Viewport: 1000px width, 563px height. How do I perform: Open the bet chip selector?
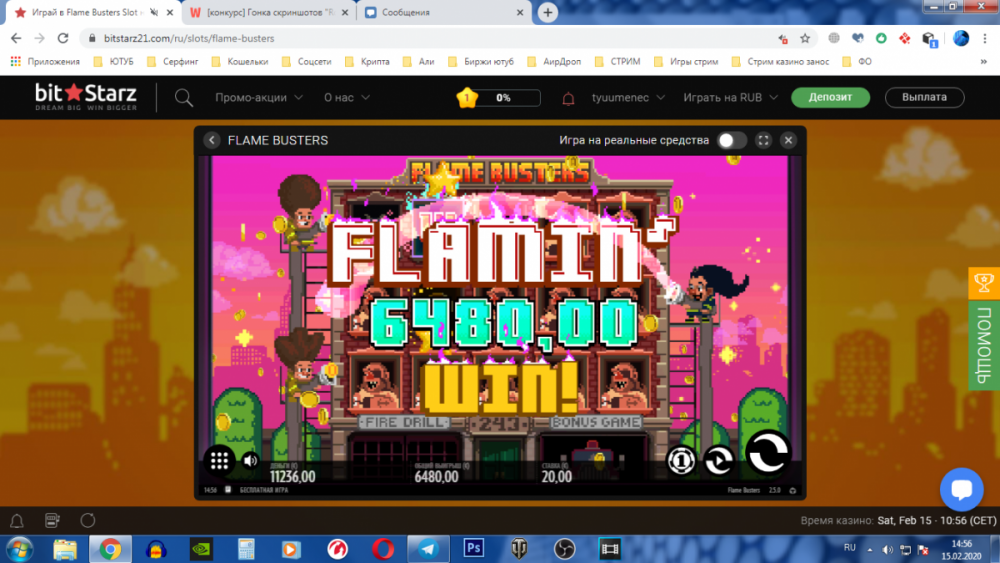681,460
